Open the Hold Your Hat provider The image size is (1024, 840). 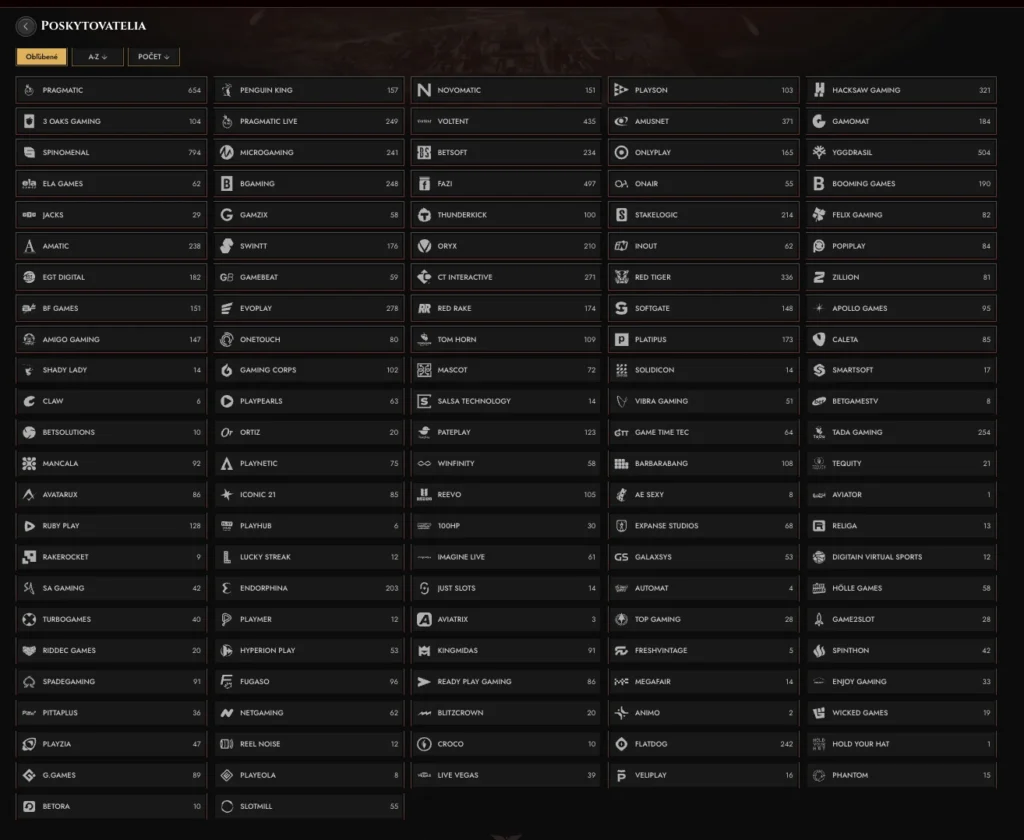(901, 744)
